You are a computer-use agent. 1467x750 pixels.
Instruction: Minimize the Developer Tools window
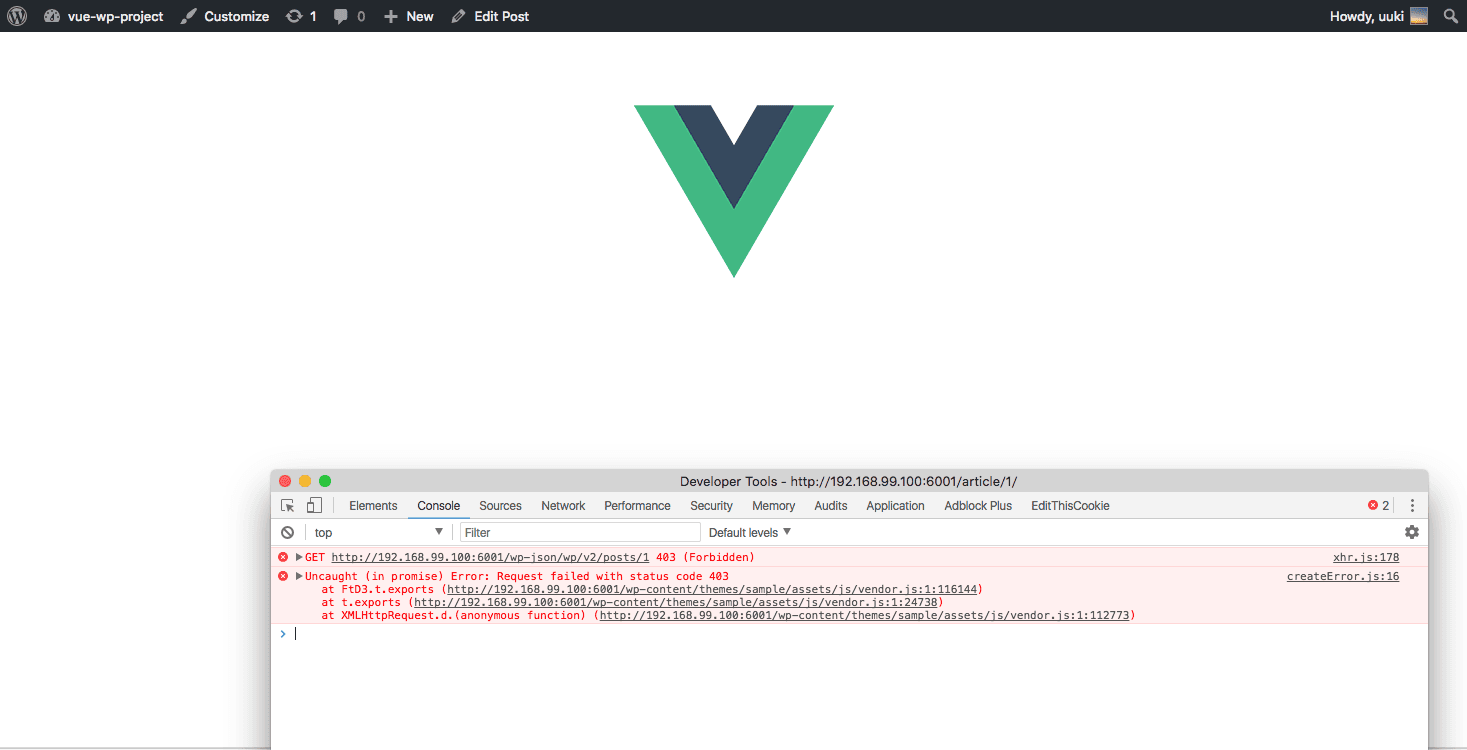[x=305, y=481]
